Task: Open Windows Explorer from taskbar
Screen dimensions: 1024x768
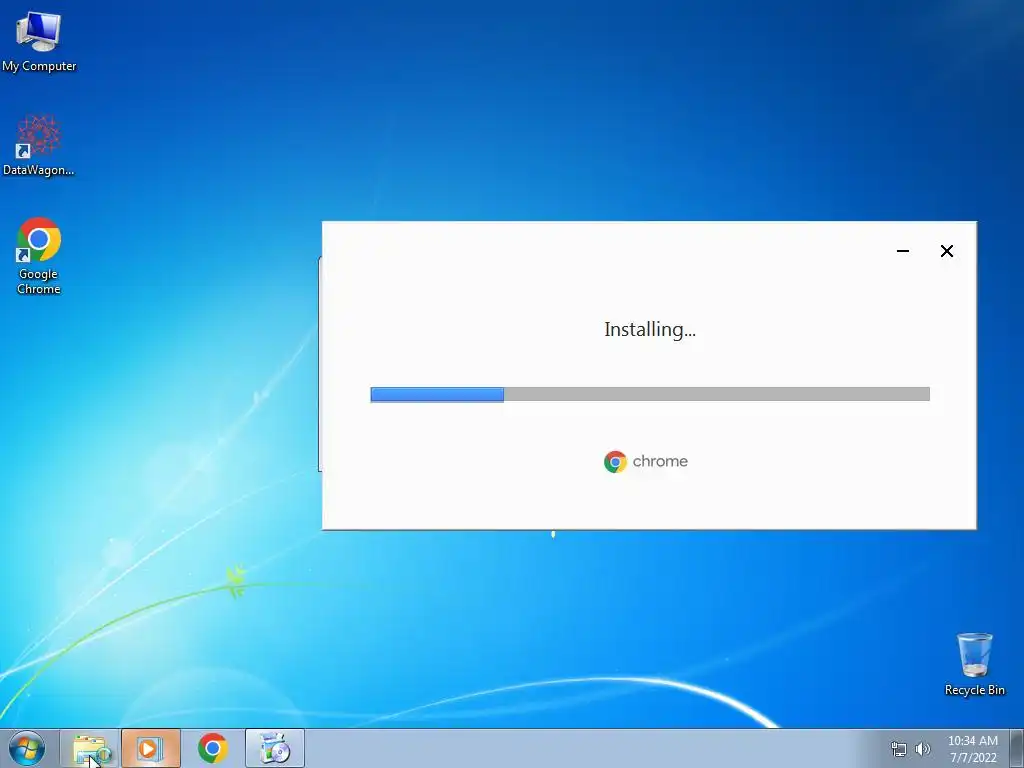Action: pos(90,748)
